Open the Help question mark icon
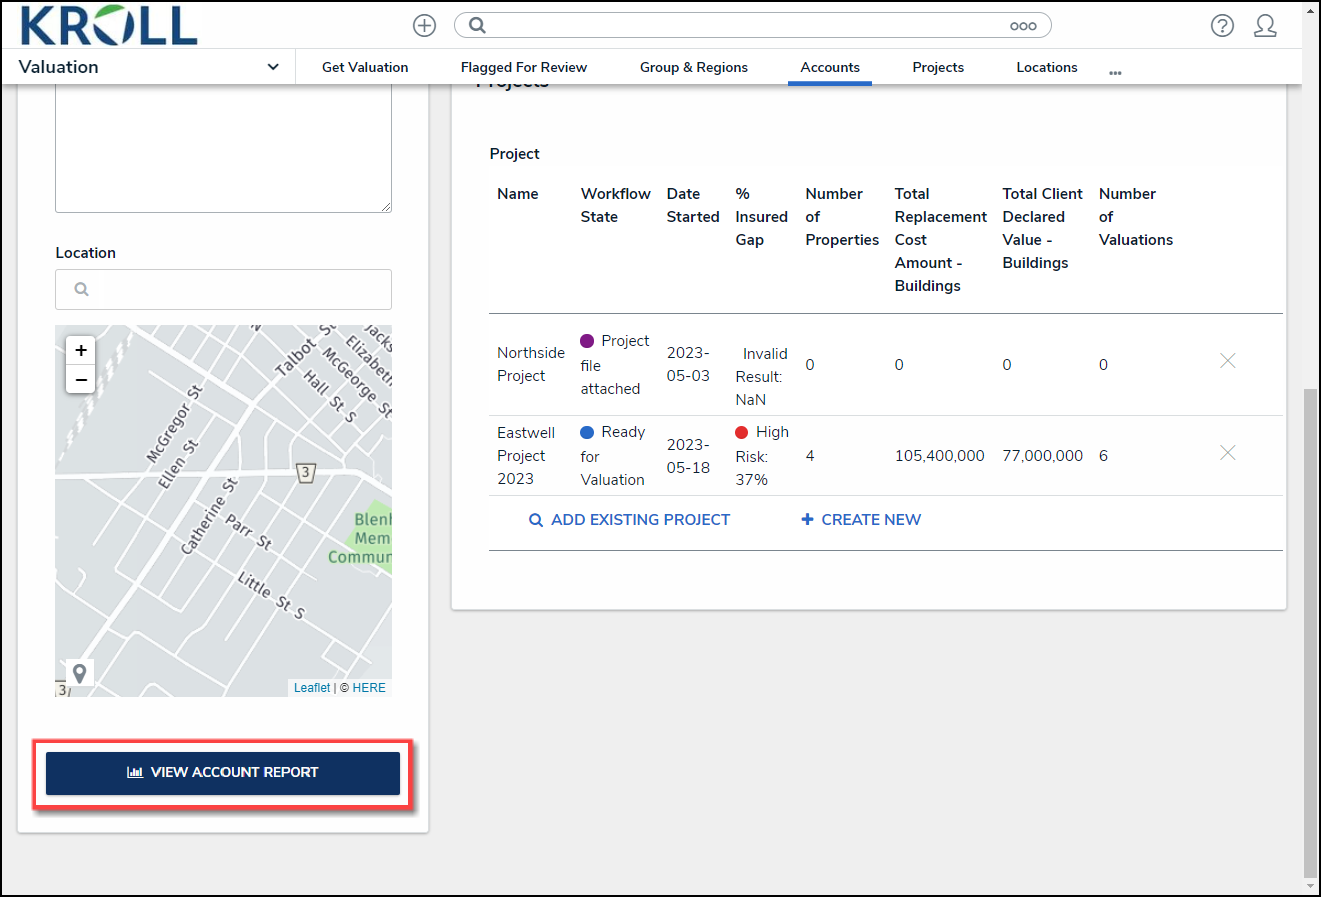The image size is (1321, 897). tap(1222, 26)
